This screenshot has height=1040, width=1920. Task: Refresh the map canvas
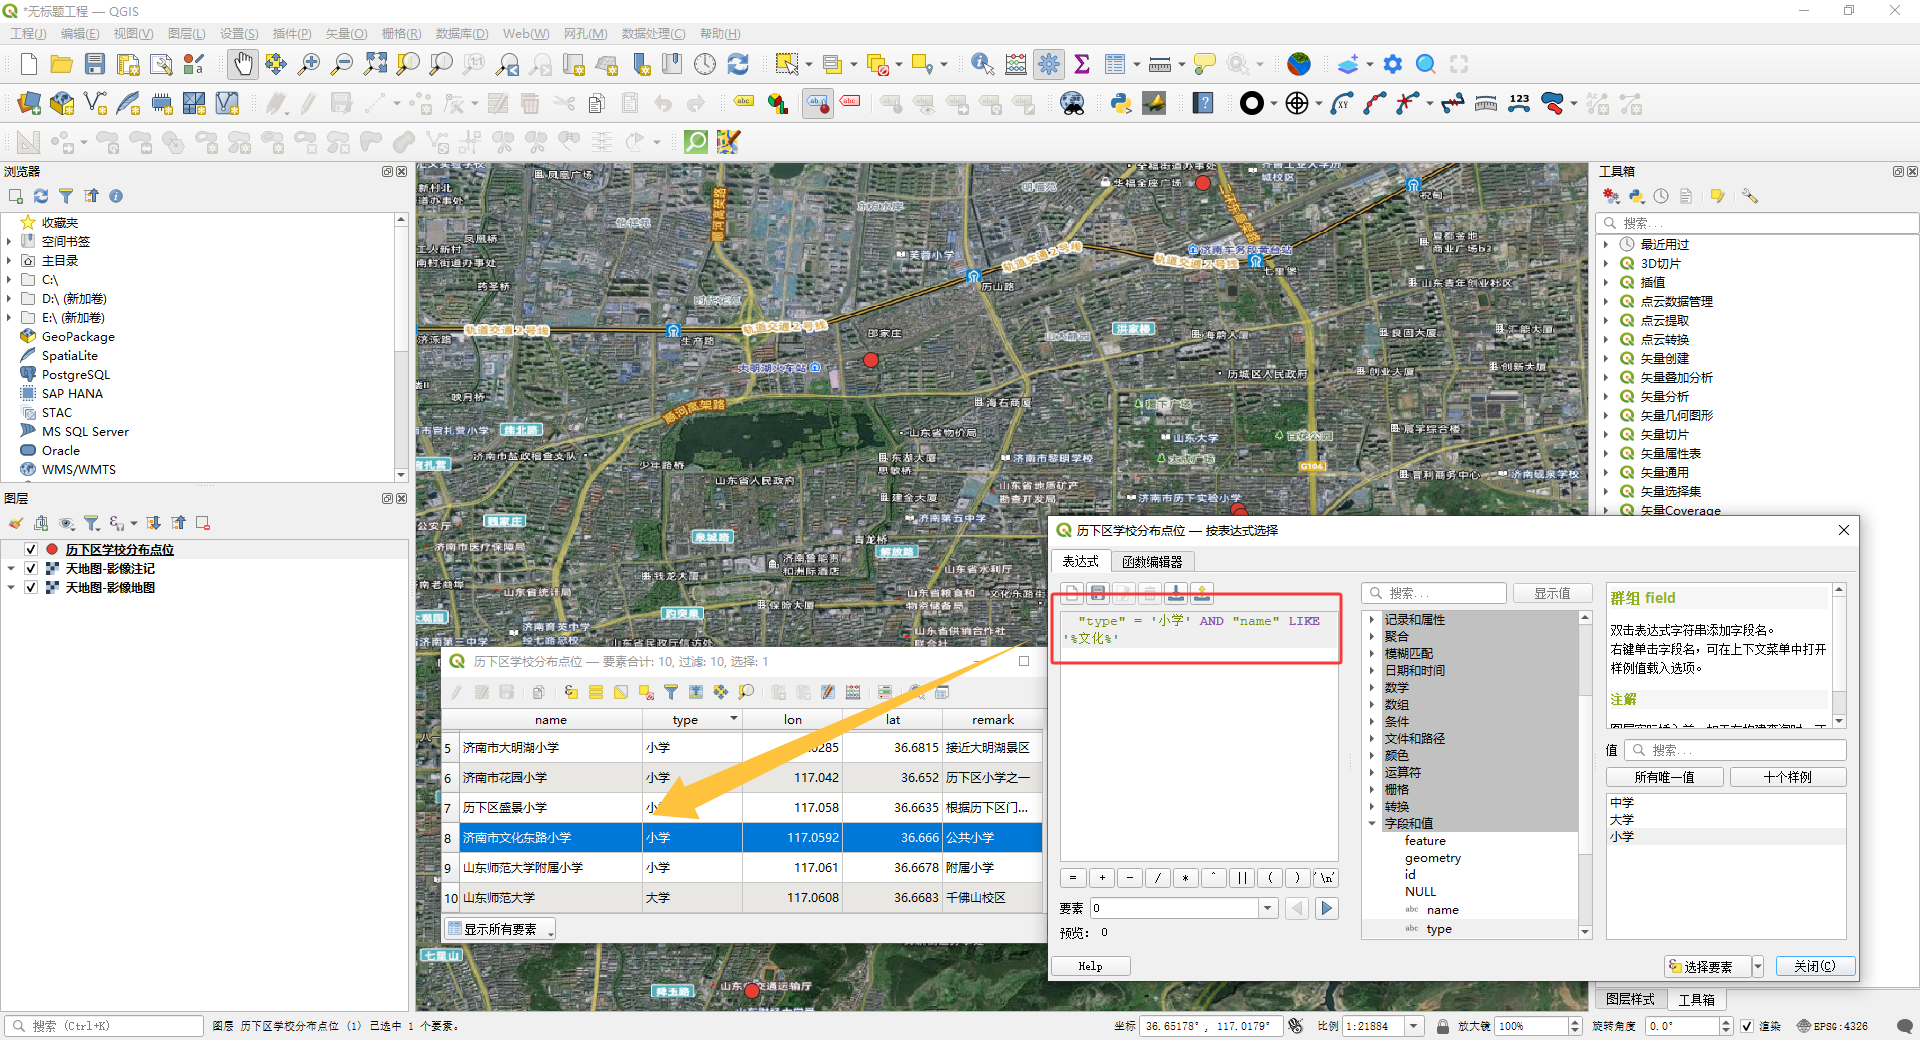click(x=738, y=64)
